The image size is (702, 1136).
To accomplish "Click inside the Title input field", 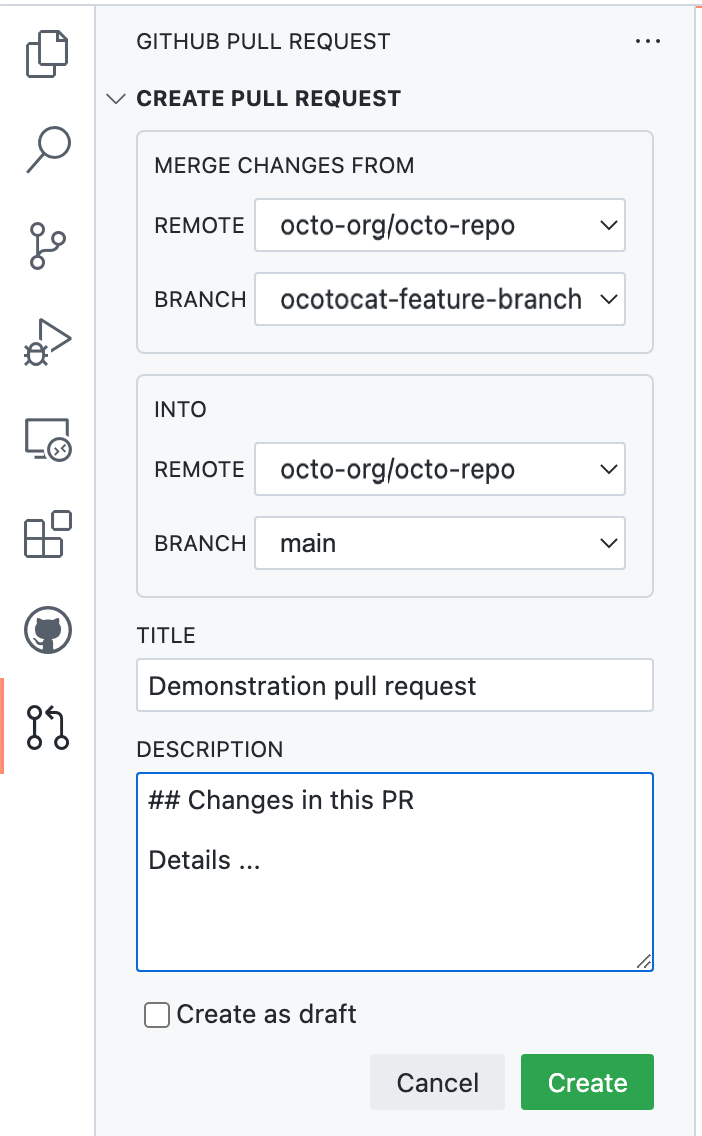I will (x=395, y=685).
